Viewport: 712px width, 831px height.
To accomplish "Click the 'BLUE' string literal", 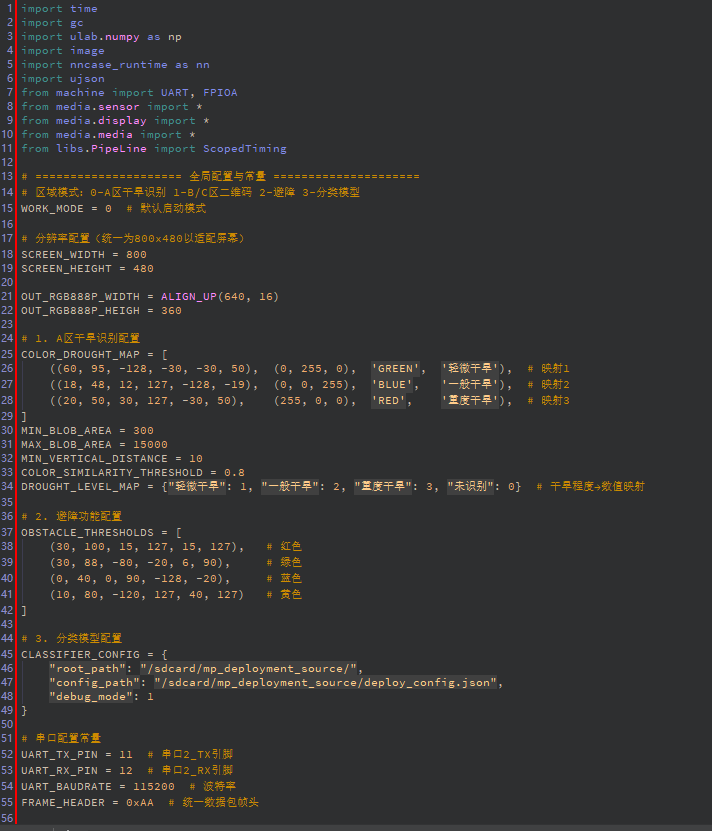I will tap(393, 384).
